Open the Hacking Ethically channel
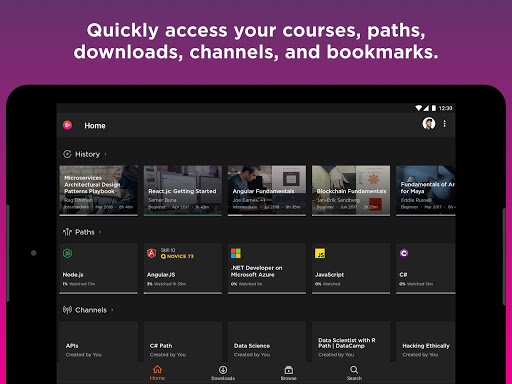512x384 pixels. click(x=425, y=342)
